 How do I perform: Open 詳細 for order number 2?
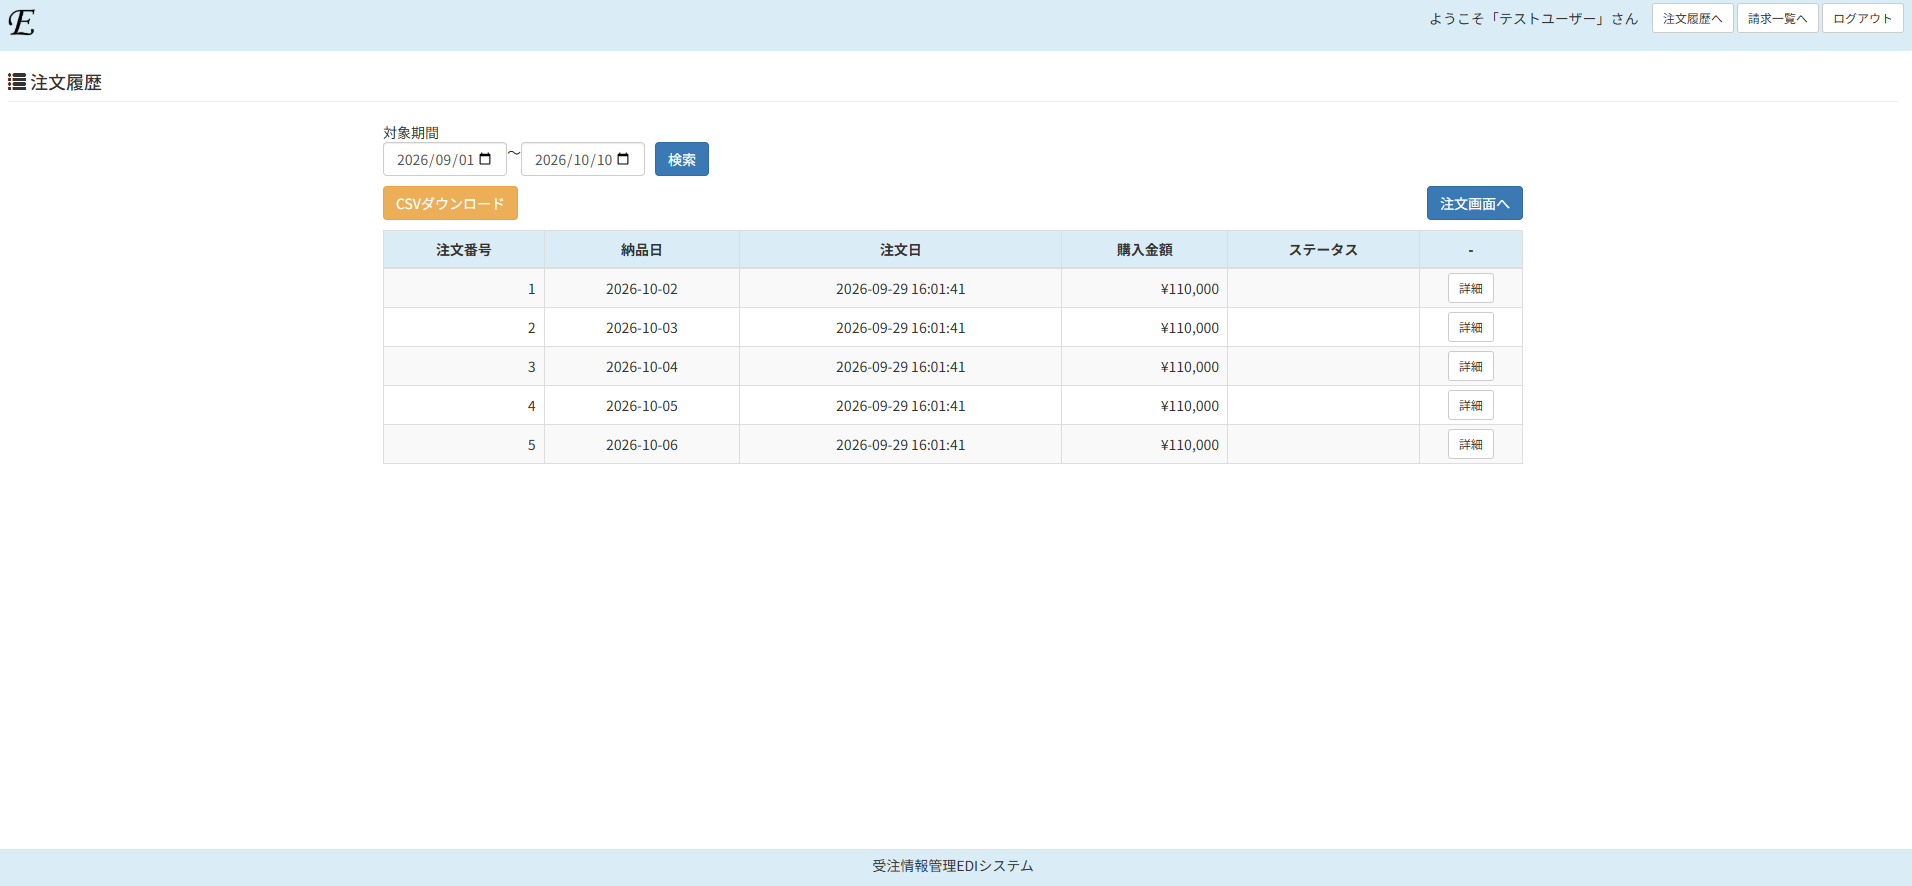click(x=1470, y=327)
